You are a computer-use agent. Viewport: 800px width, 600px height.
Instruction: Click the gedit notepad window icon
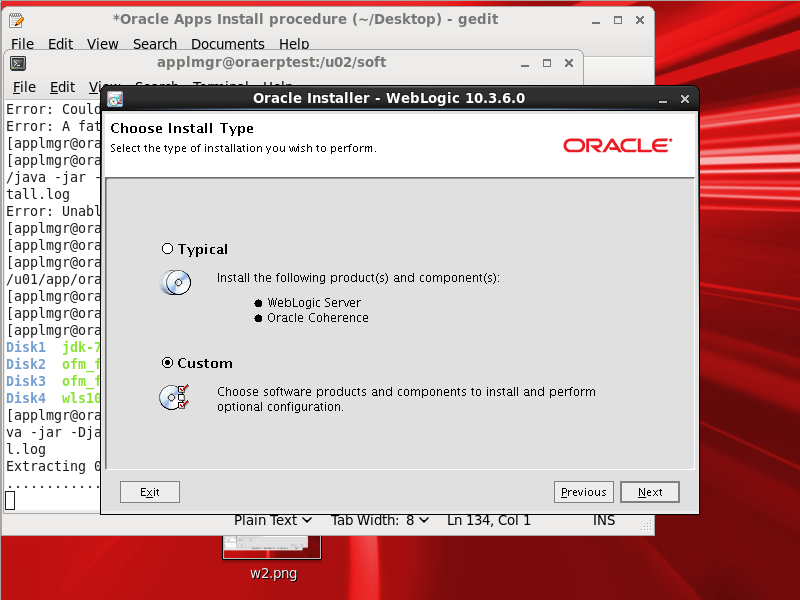tap(16, 20)
